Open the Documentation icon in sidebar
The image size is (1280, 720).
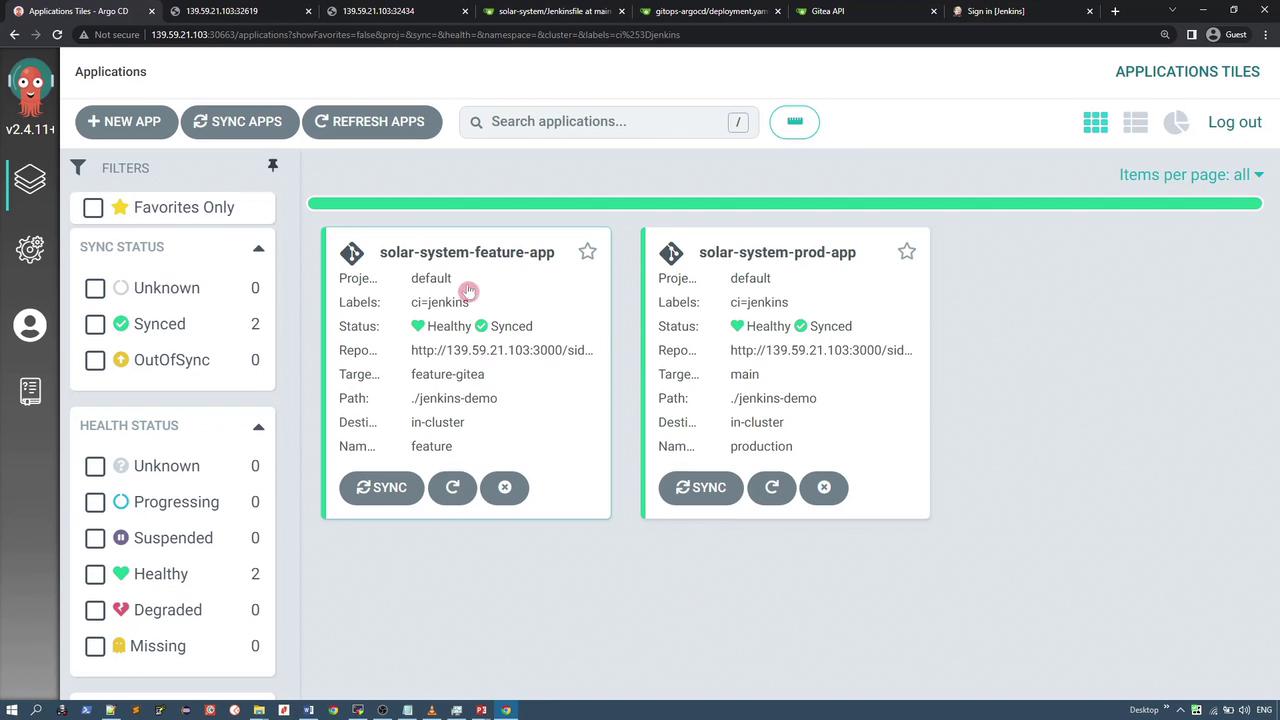30,391
